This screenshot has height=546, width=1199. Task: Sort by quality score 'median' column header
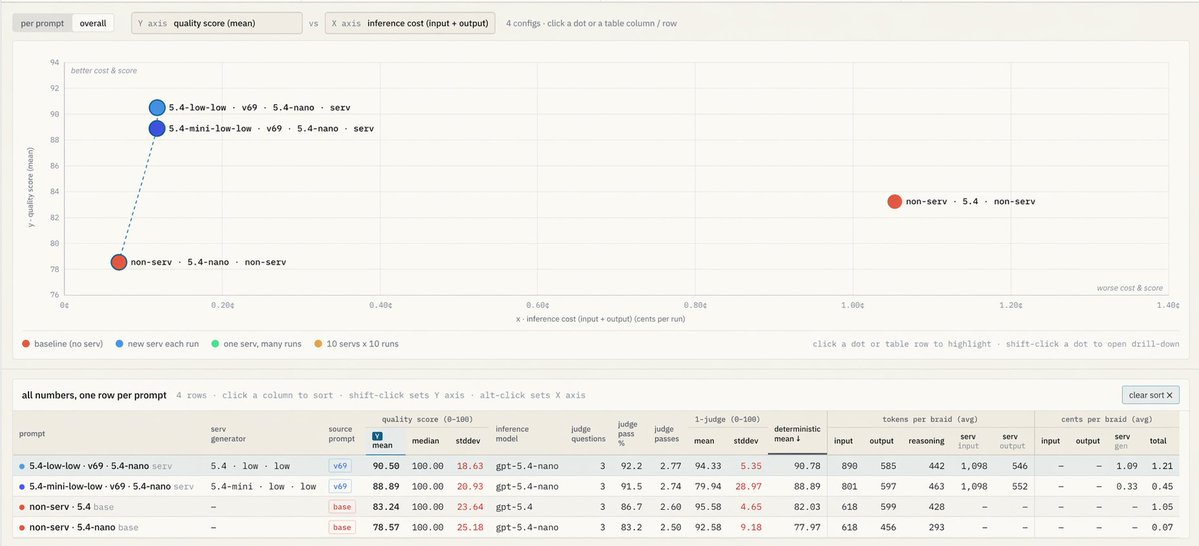coord(425,441)
